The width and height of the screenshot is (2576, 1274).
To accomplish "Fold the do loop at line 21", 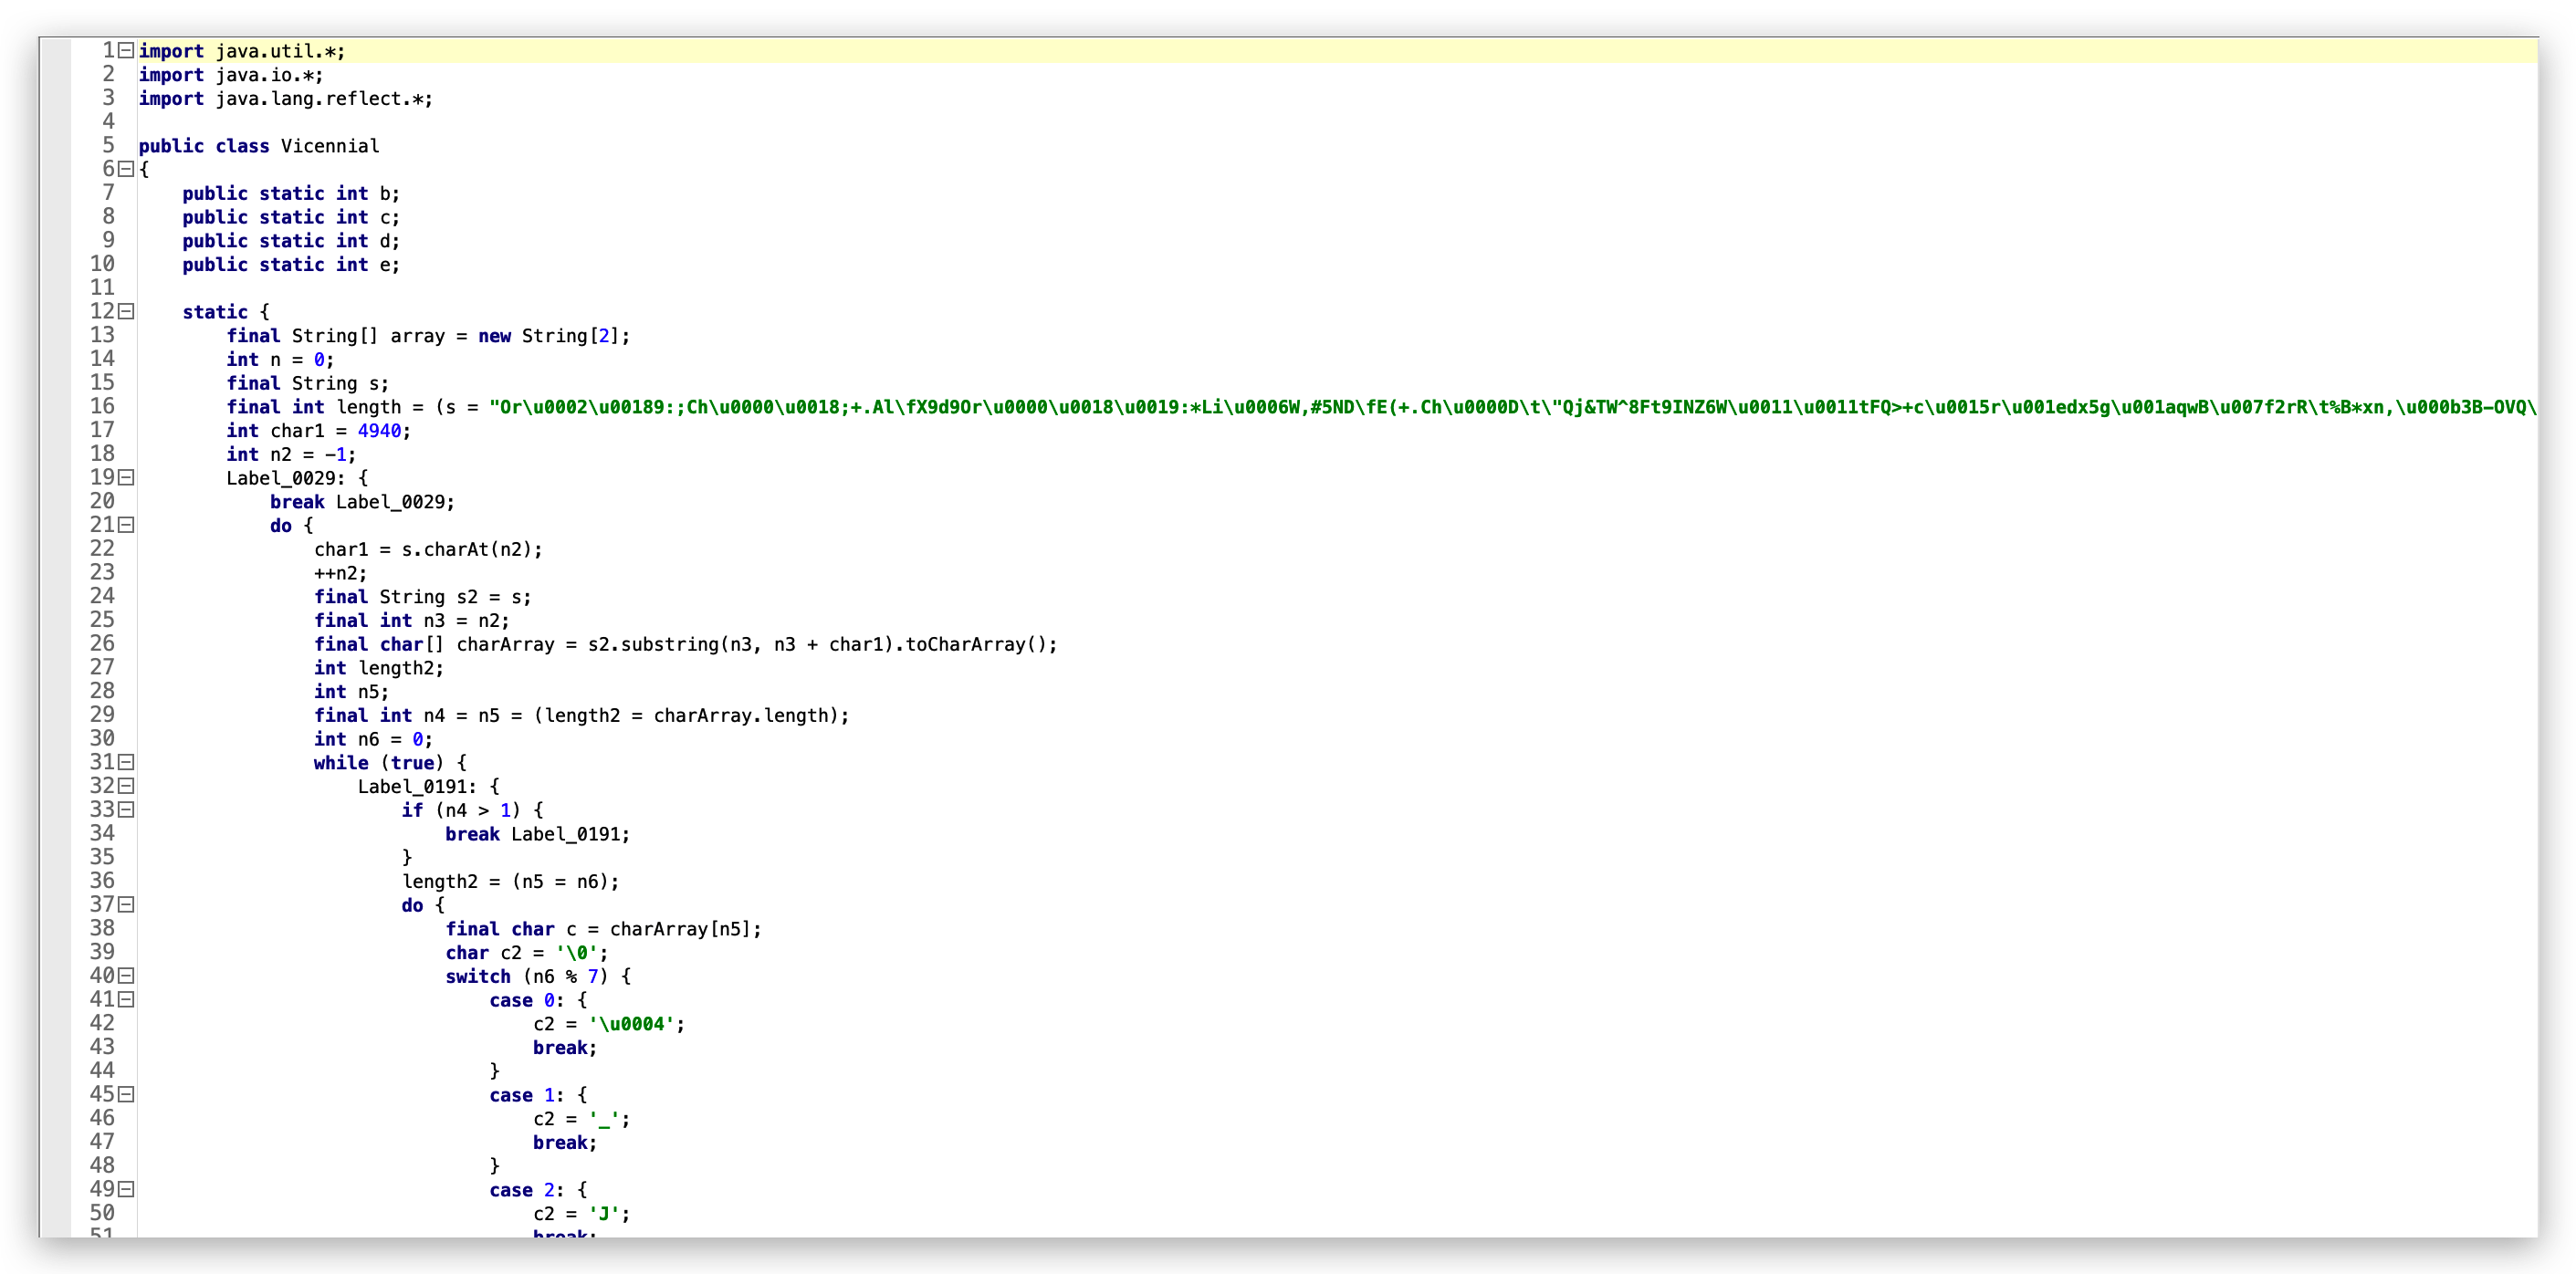I will click(126, 525).
